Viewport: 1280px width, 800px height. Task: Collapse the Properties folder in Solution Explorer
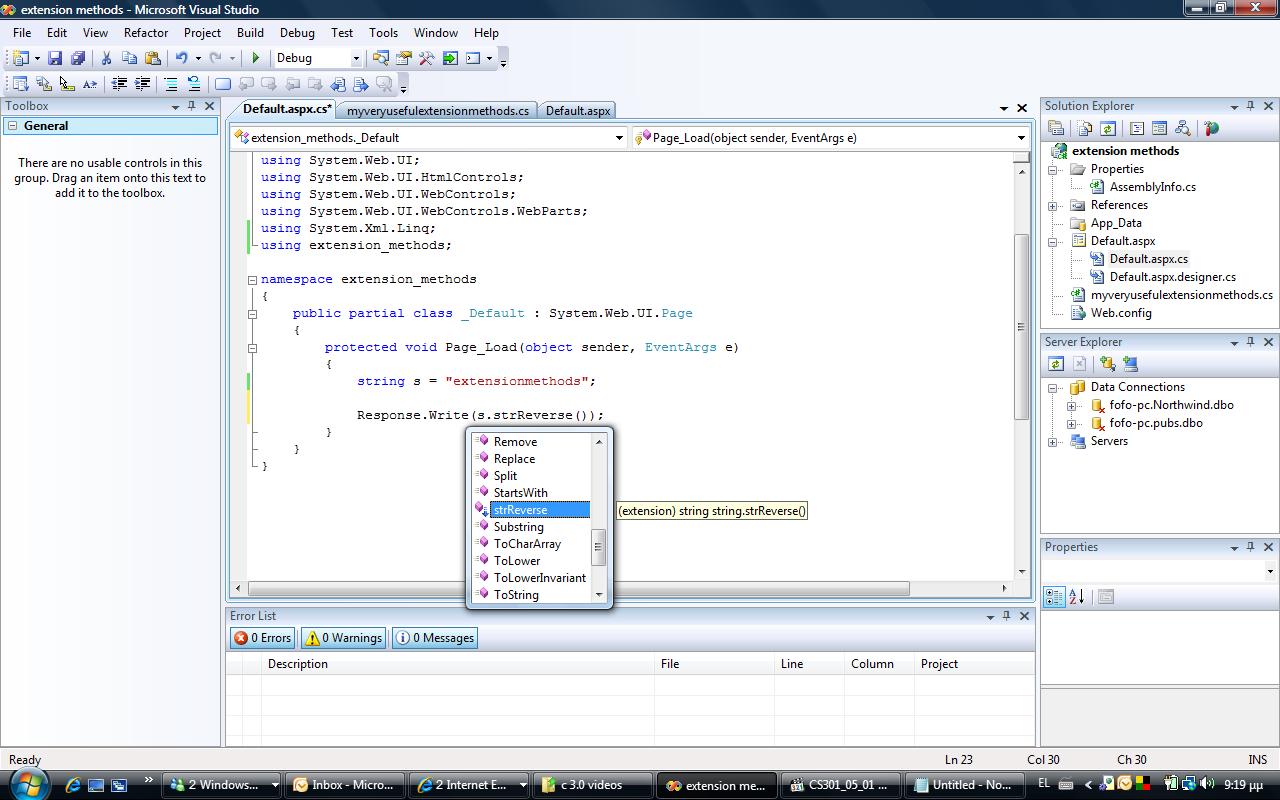[1053, 169]
